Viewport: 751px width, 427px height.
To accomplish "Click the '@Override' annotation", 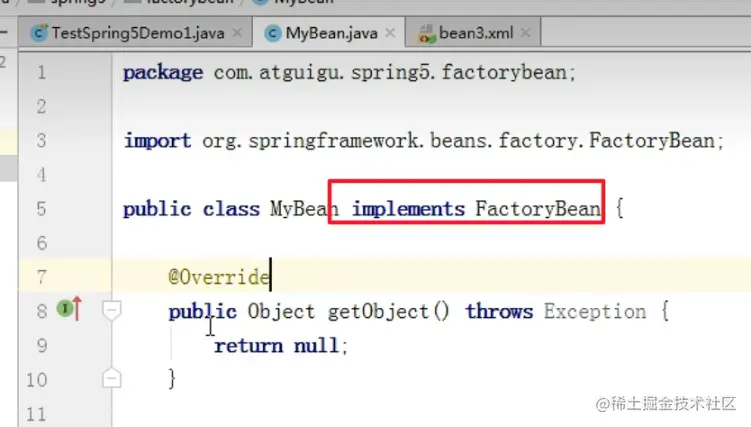I will click(x=219, y=277).
